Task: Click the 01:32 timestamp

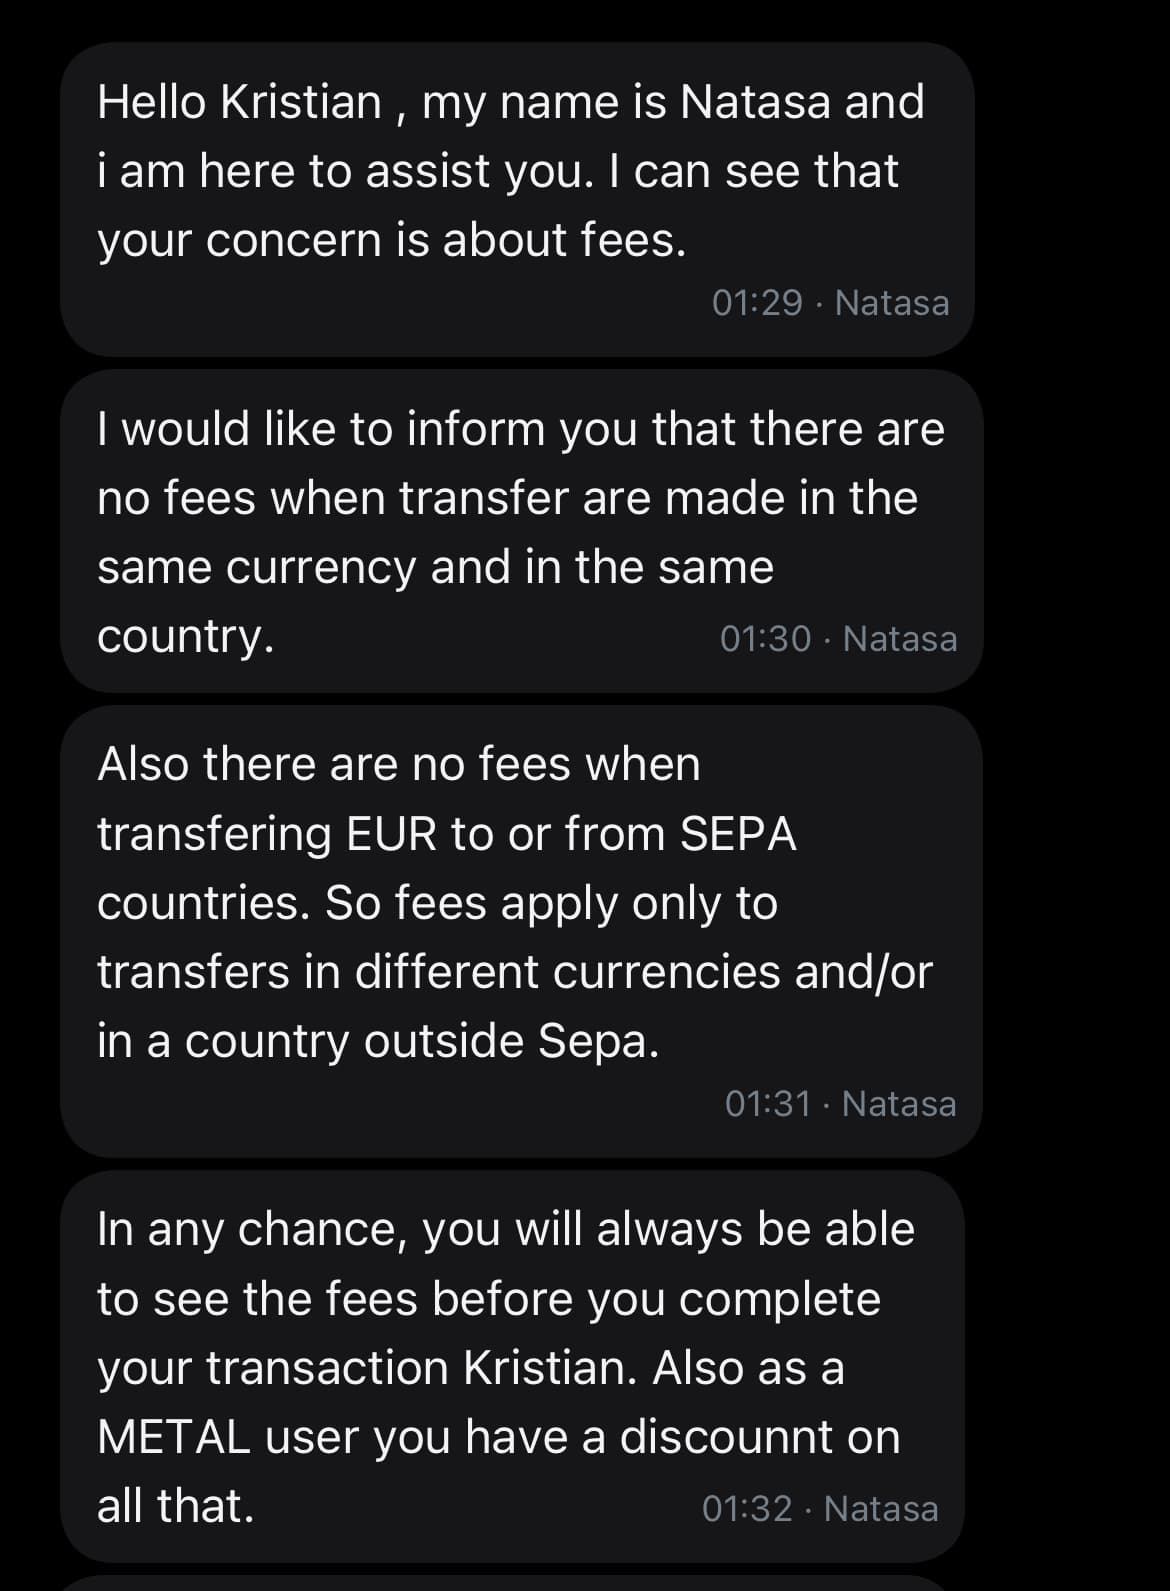Action: (747, 1508)
